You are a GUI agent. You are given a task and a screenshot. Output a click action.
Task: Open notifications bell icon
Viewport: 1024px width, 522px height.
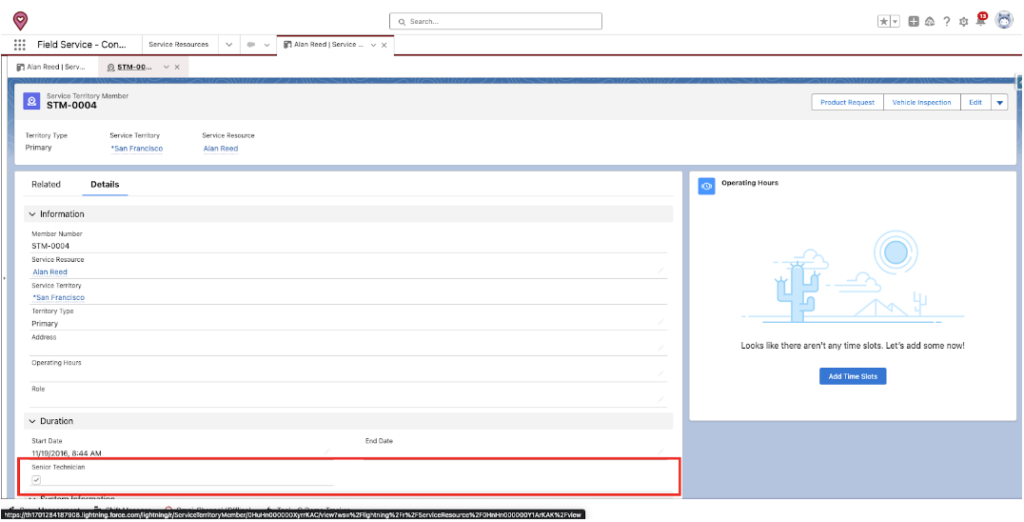tap(980, 20)
